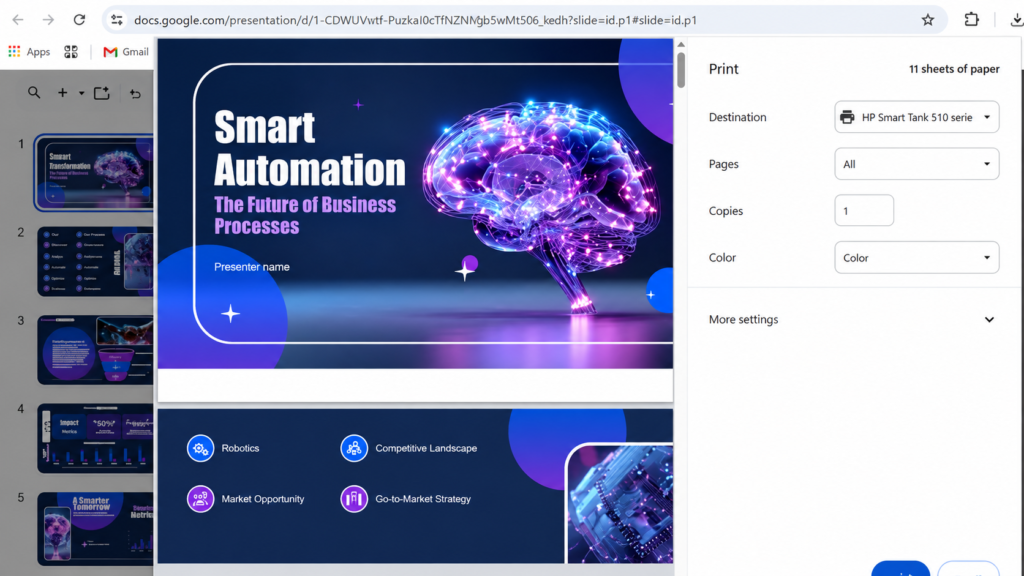
Task: Click the browser back arrow
Action: tap(18, 20)
